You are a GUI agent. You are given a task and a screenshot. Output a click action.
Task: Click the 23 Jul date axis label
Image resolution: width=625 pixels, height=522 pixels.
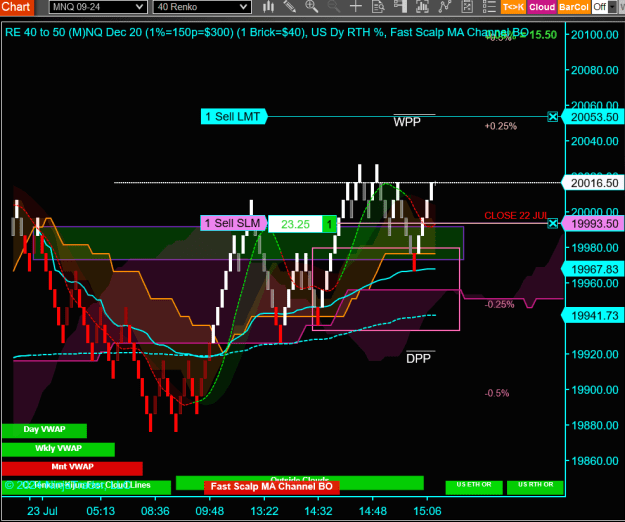coord(42,511)
